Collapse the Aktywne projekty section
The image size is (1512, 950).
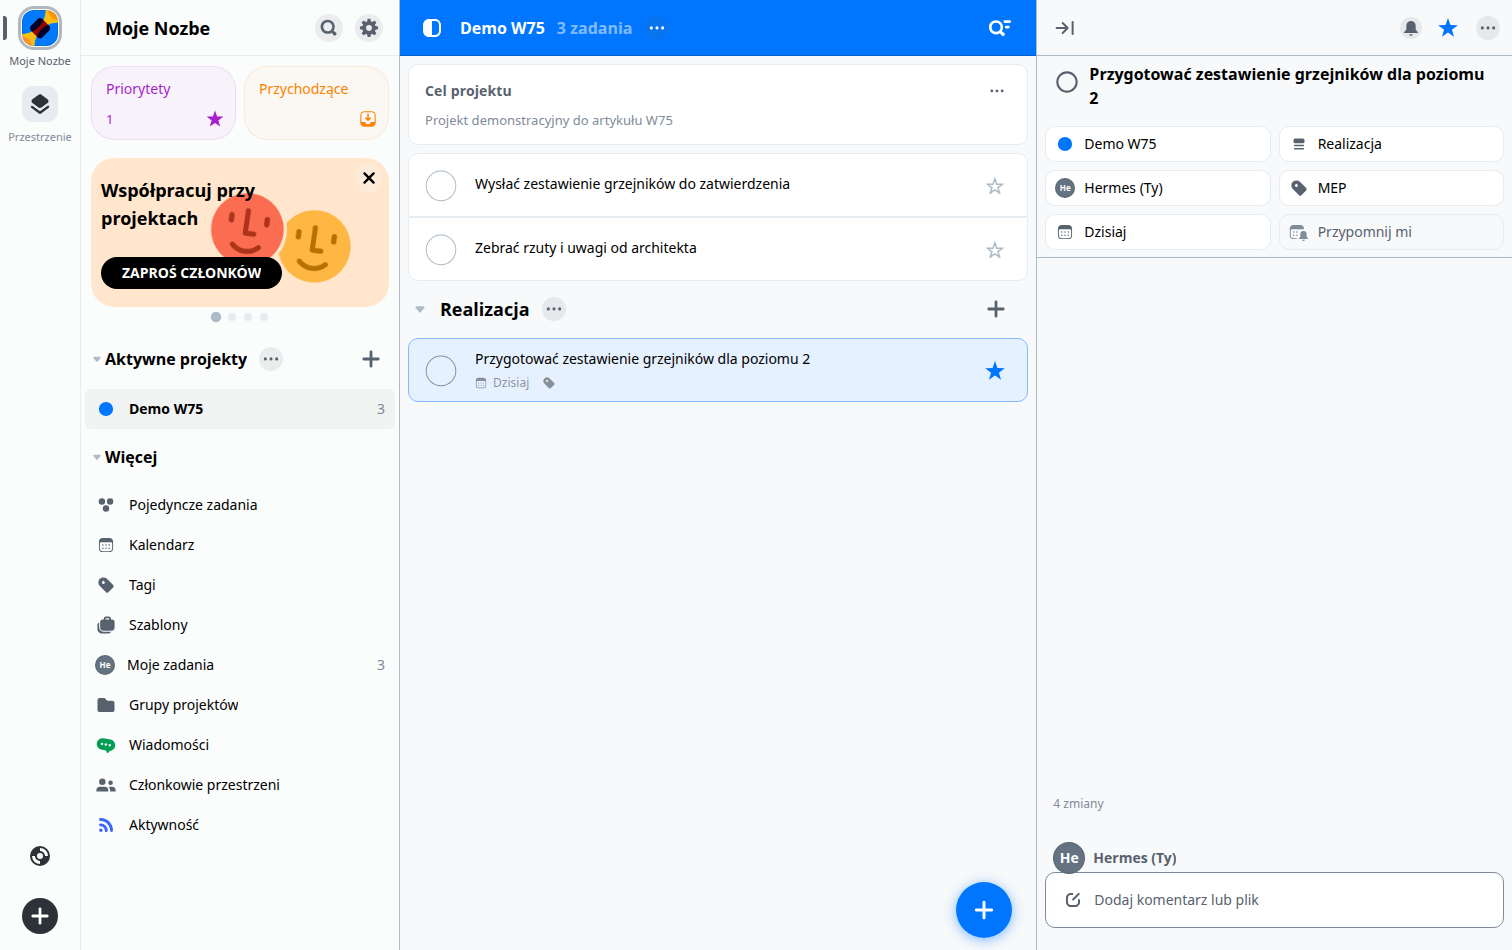(97, 359)
